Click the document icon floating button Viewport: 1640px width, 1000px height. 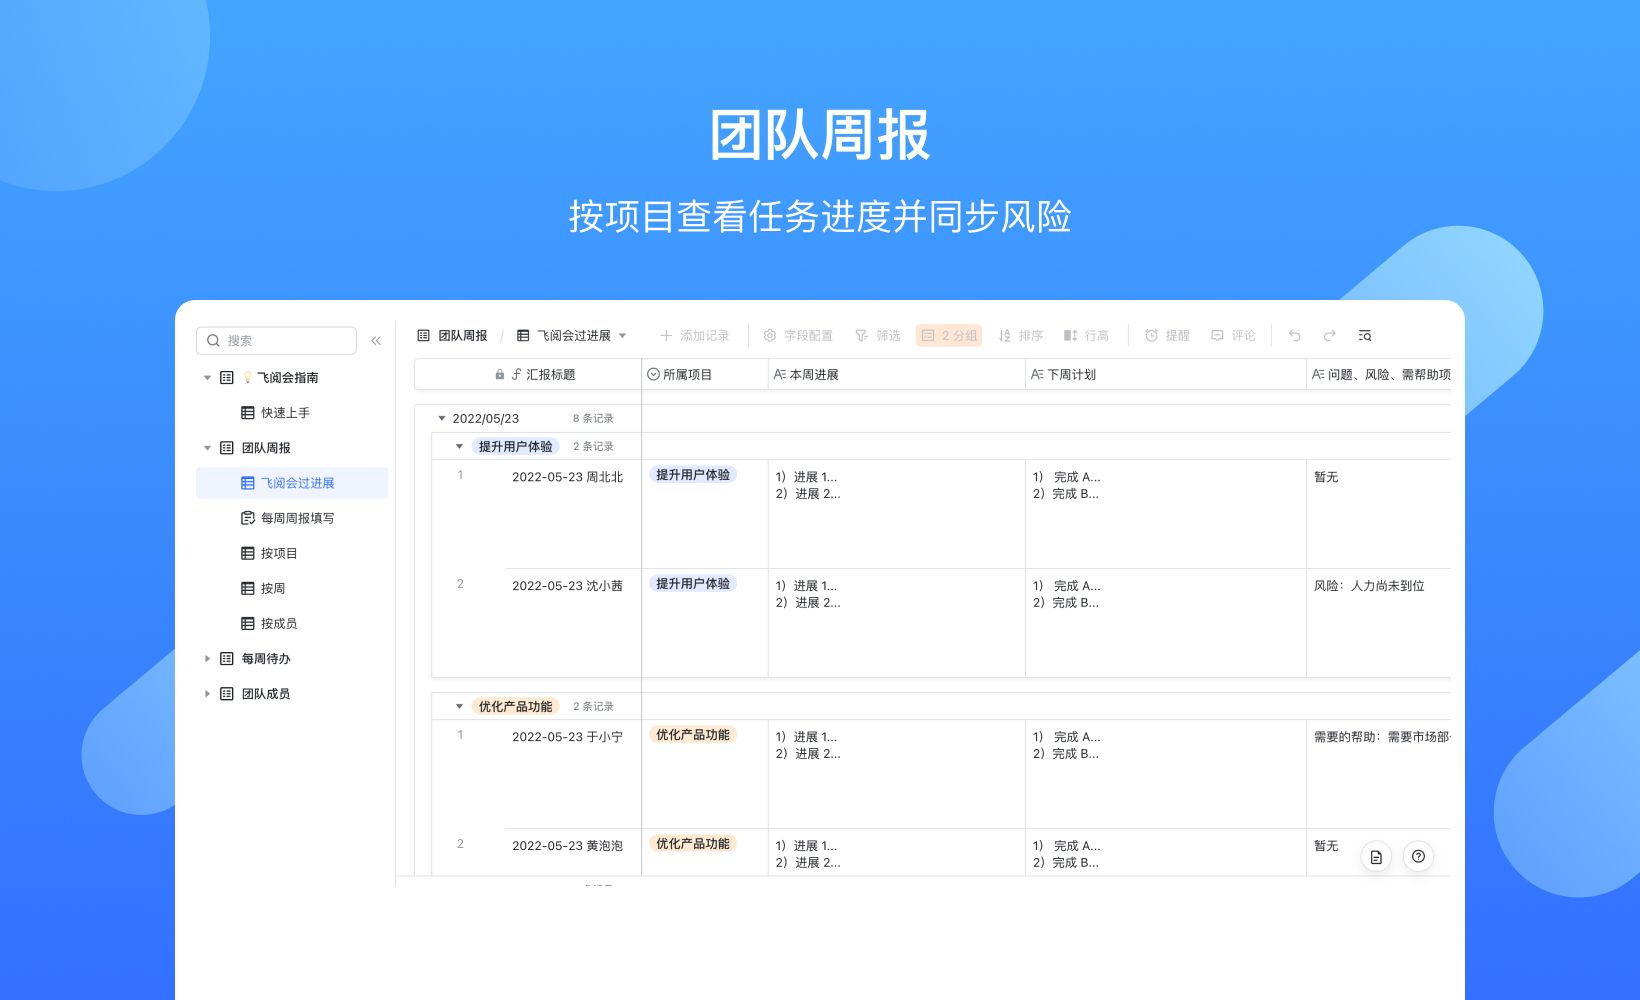pos(1376,857)
